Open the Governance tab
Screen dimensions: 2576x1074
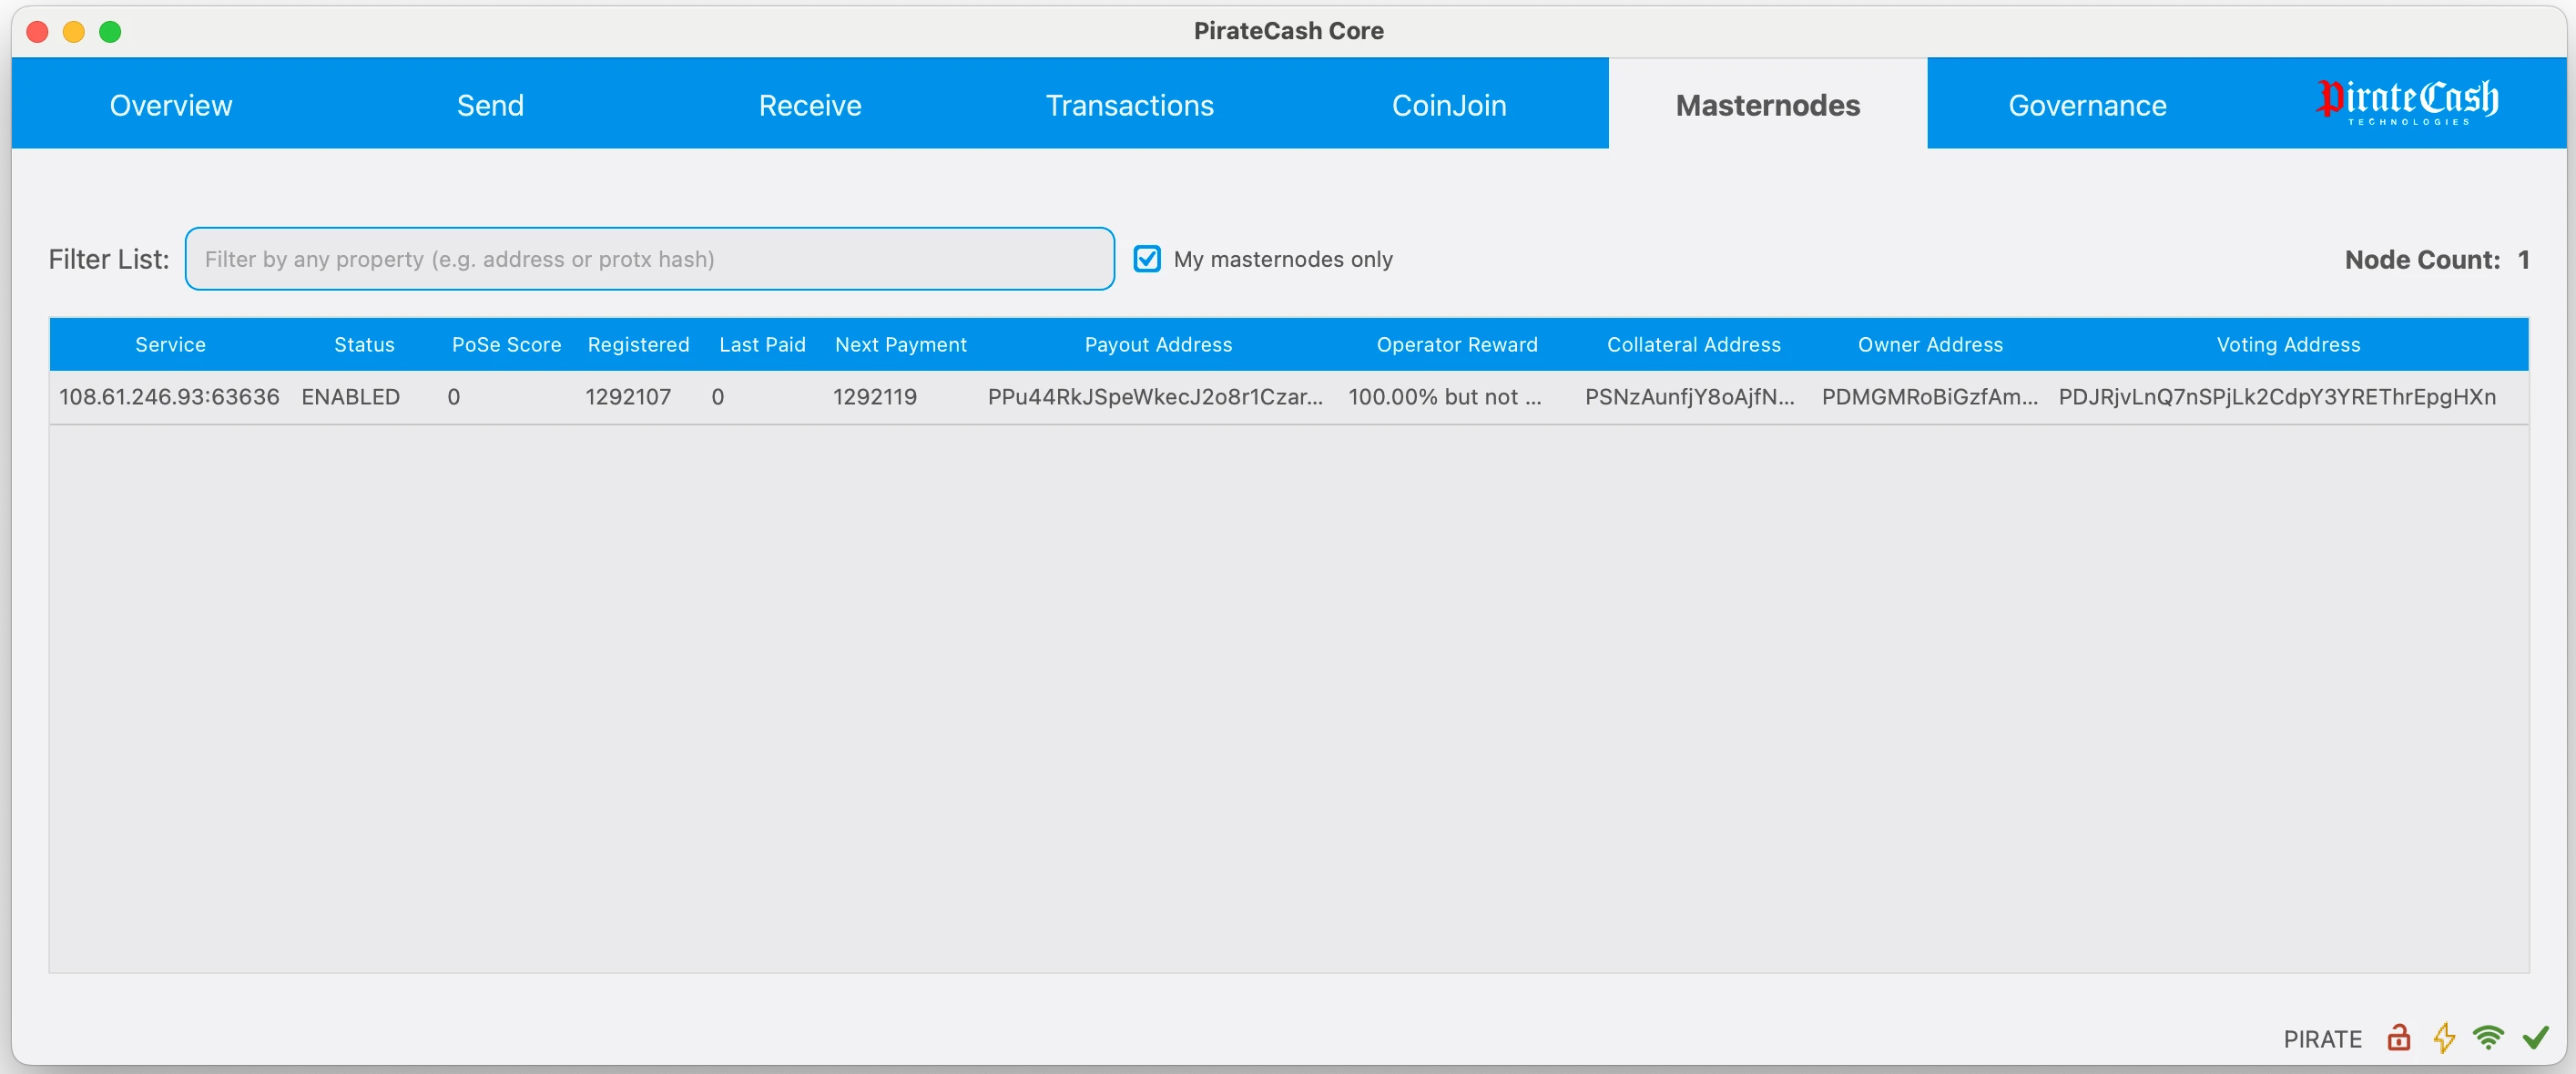(2087, 104)
